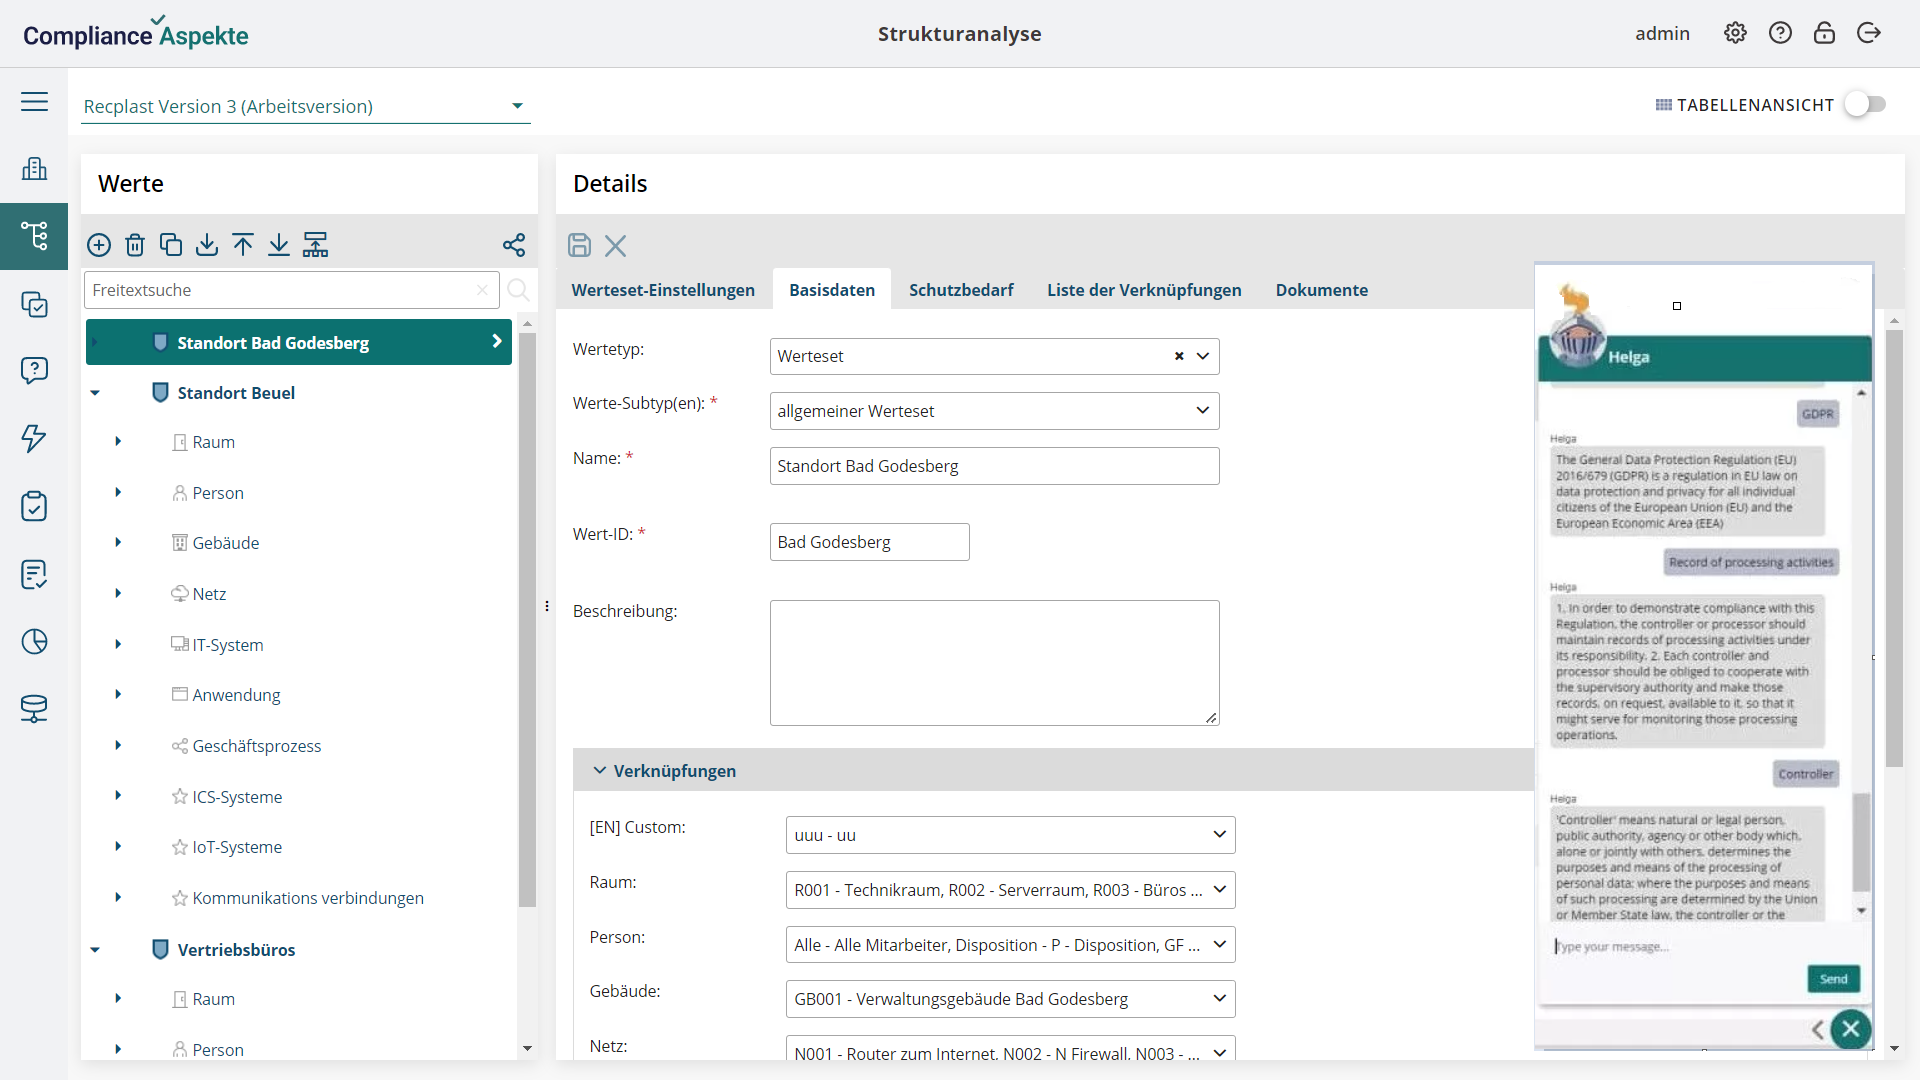The height and width of the screenshot is (1080, 1920).
Task: Select the Netz tree item
Action: 209,594
